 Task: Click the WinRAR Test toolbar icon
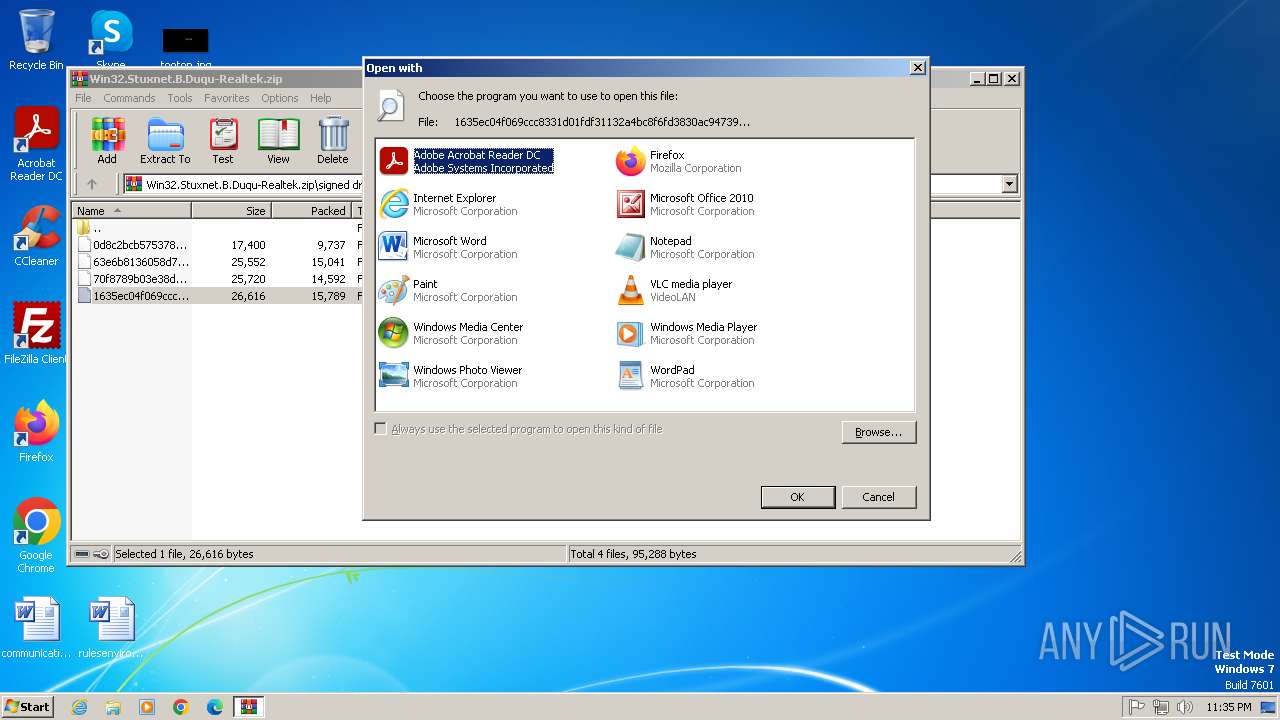click(223, 141)
